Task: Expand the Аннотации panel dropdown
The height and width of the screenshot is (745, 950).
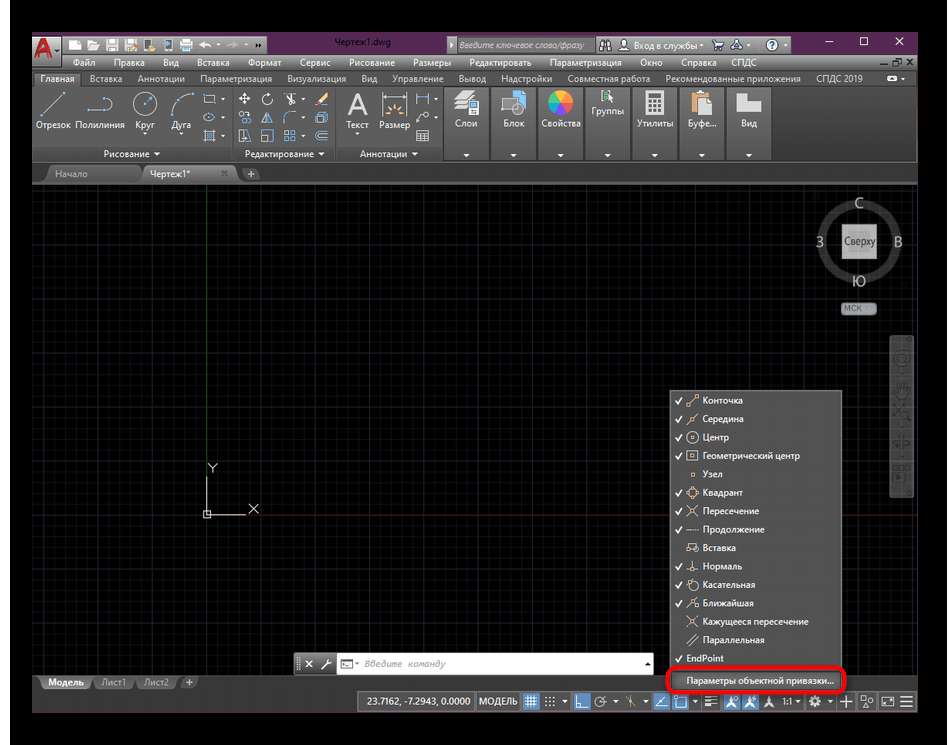Action: (x=388, y=154)
